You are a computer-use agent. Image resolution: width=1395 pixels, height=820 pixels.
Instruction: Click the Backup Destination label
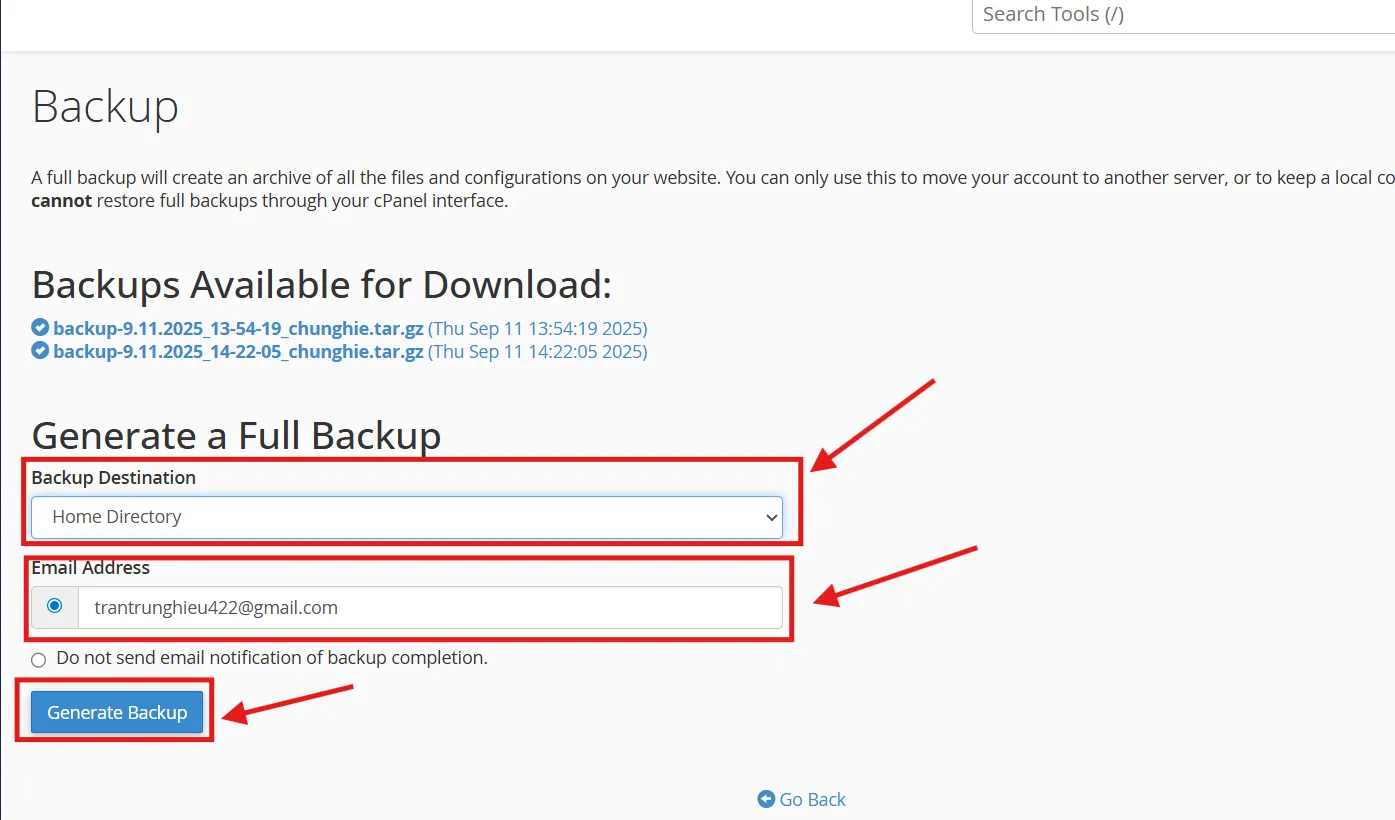[x=113, y=478]
